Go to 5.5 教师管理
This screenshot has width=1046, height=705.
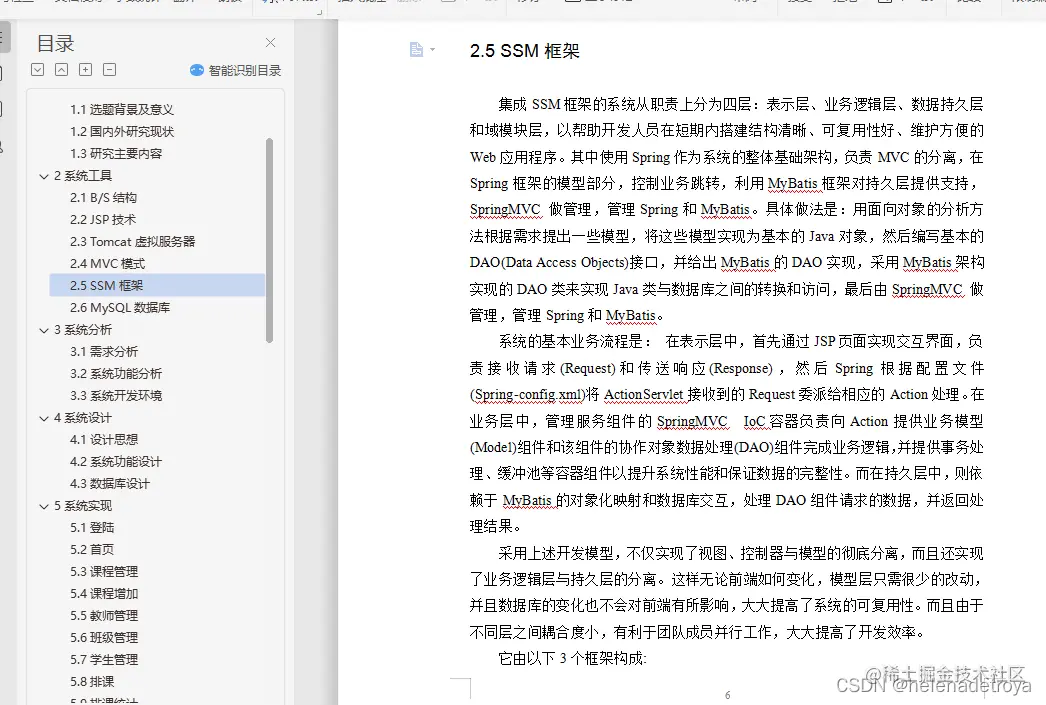(x=104, y=616)
